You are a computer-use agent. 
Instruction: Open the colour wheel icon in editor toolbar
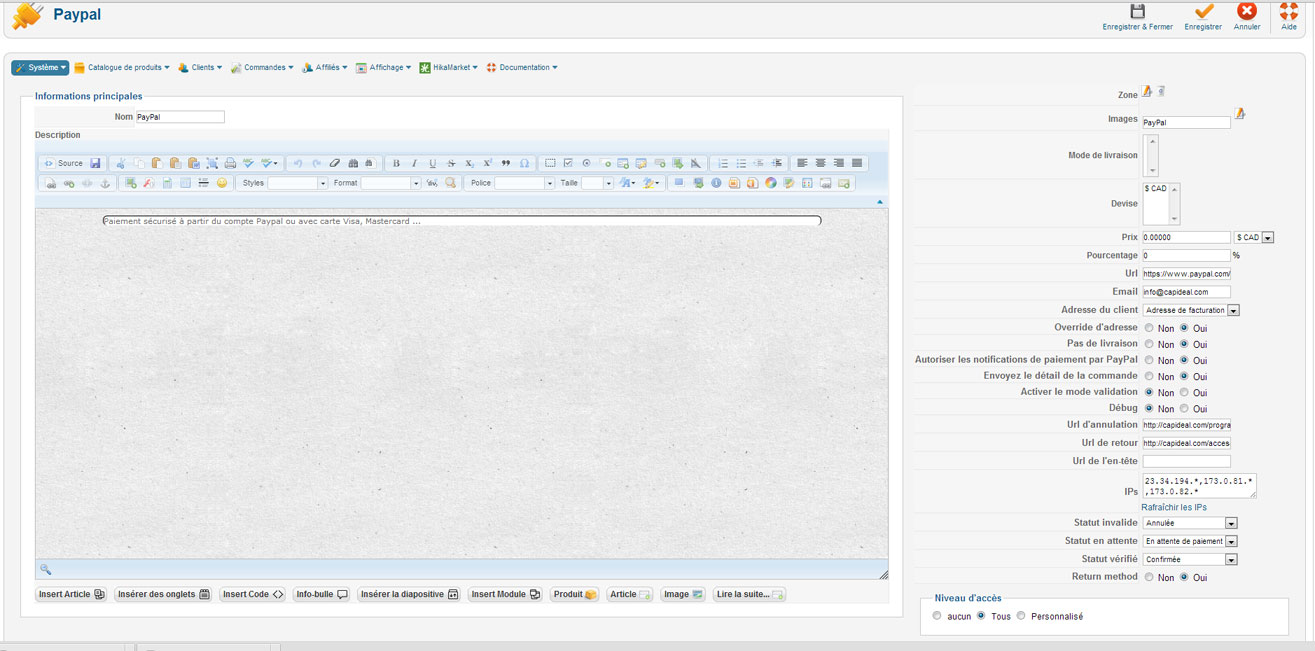[771, 183]
